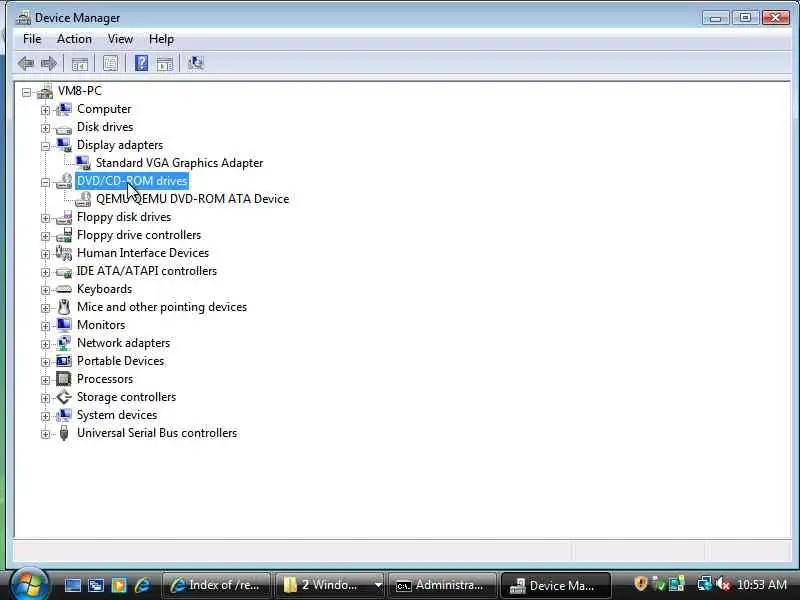Select the Portable Devices label
This screenshot has width=800, height=600.
coord(120,361)
